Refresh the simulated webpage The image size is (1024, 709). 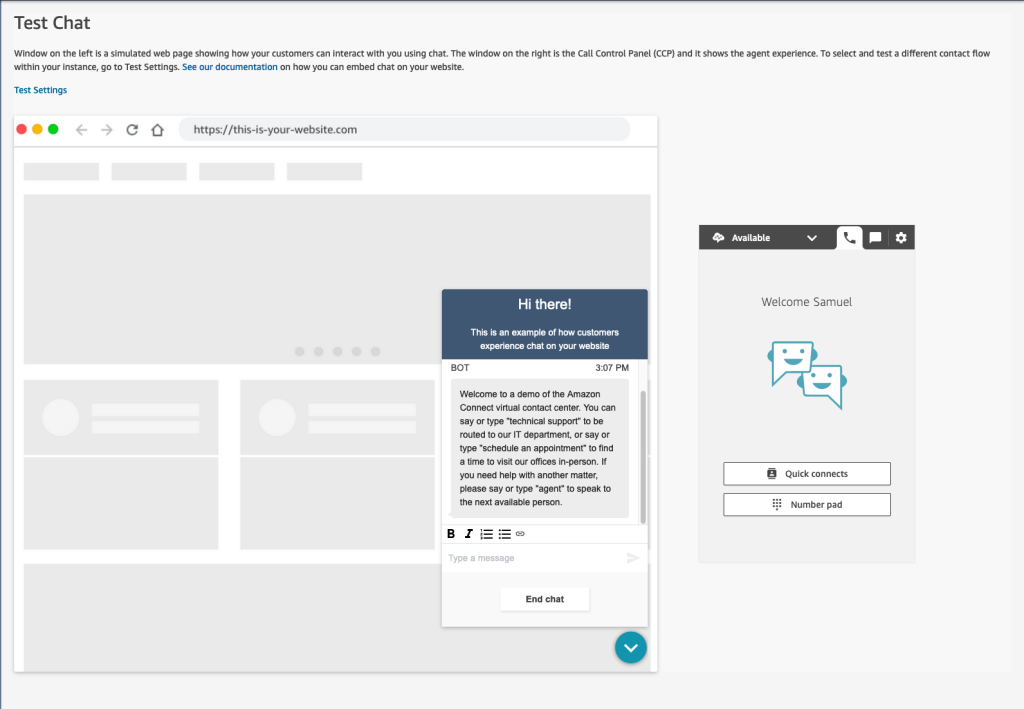[131, 129]
